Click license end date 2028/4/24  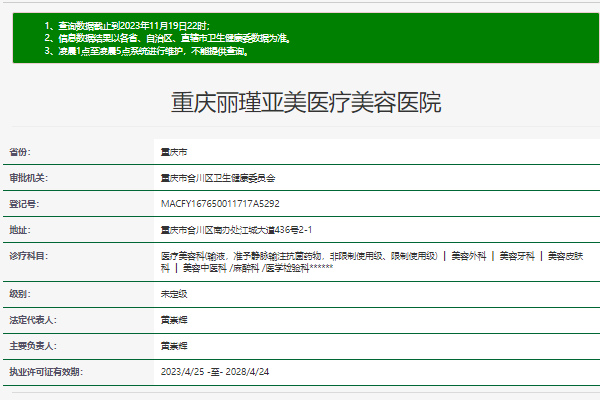click(x=247, y=372)
